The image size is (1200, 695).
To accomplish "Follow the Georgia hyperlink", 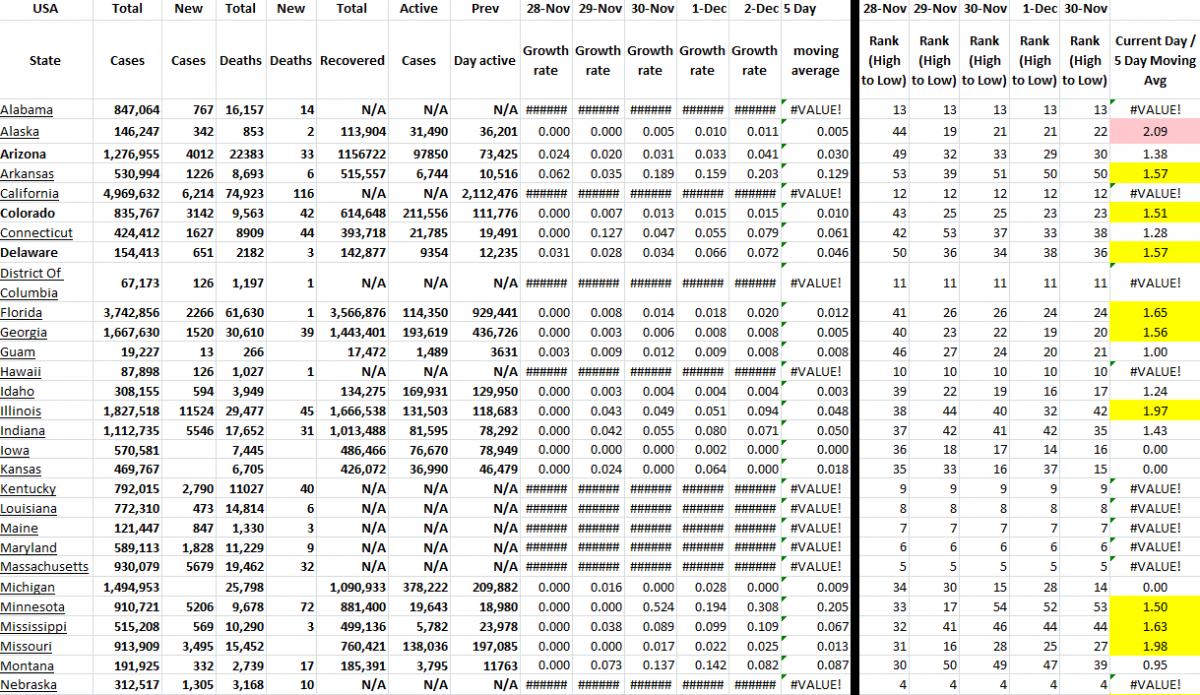I will coord(30,332).
